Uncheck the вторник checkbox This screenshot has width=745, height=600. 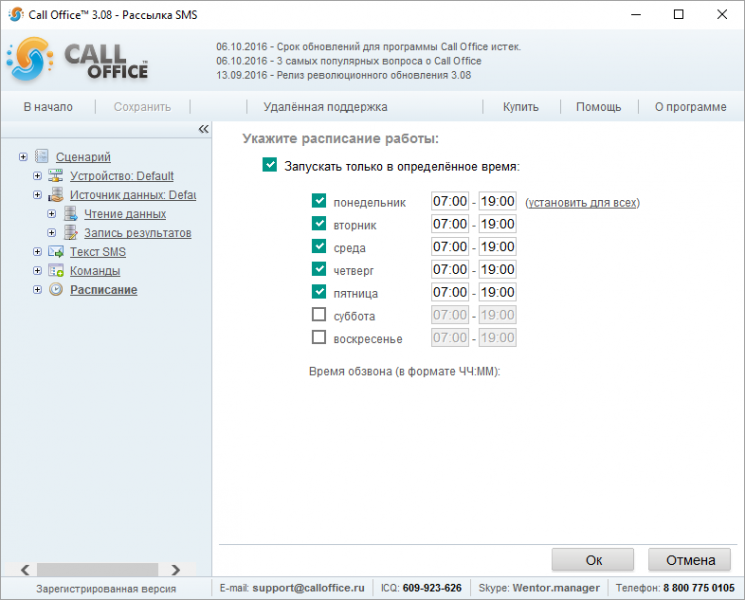(319, 223)
